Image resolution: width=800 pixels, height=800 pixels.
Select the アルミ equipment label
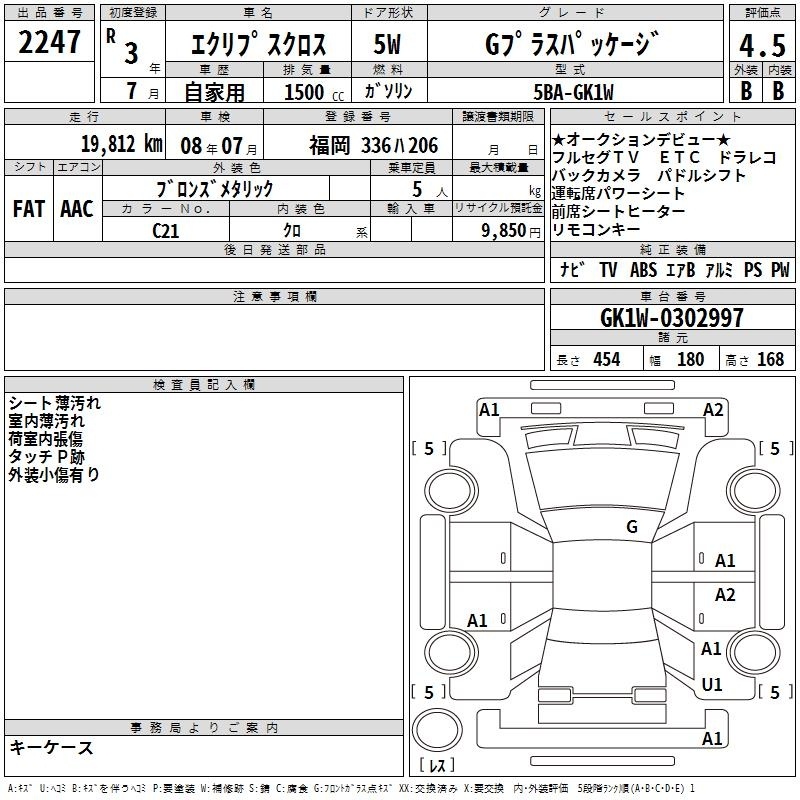click(719, 270)
